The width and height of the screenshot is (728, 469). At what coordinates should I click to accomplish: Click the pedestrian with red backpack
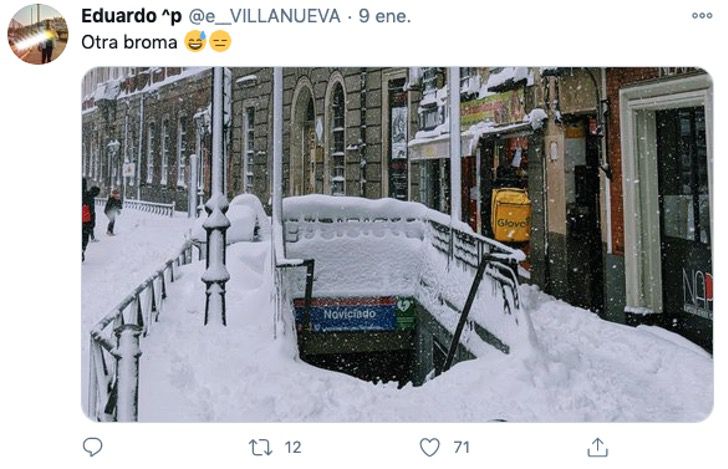(90, 216)
